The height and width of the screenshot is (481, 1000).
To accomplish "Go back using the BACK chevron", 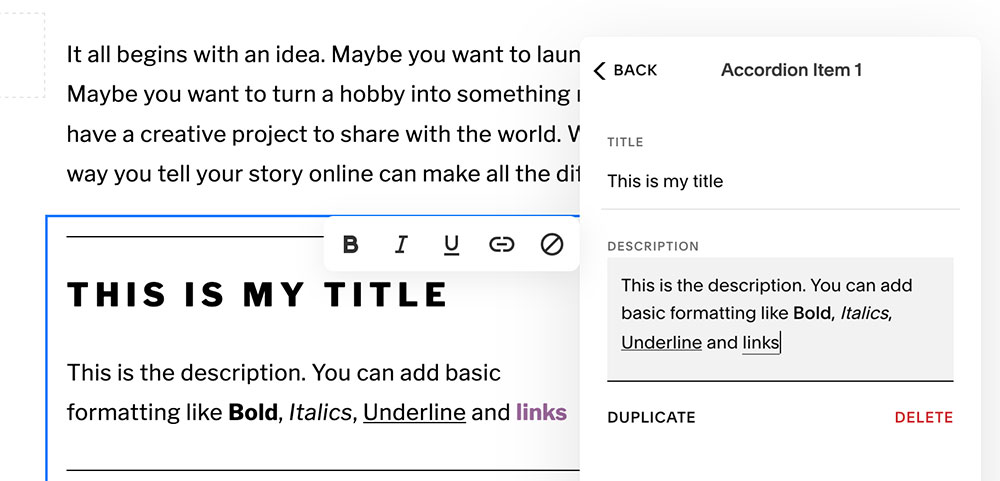I will 625,70.
